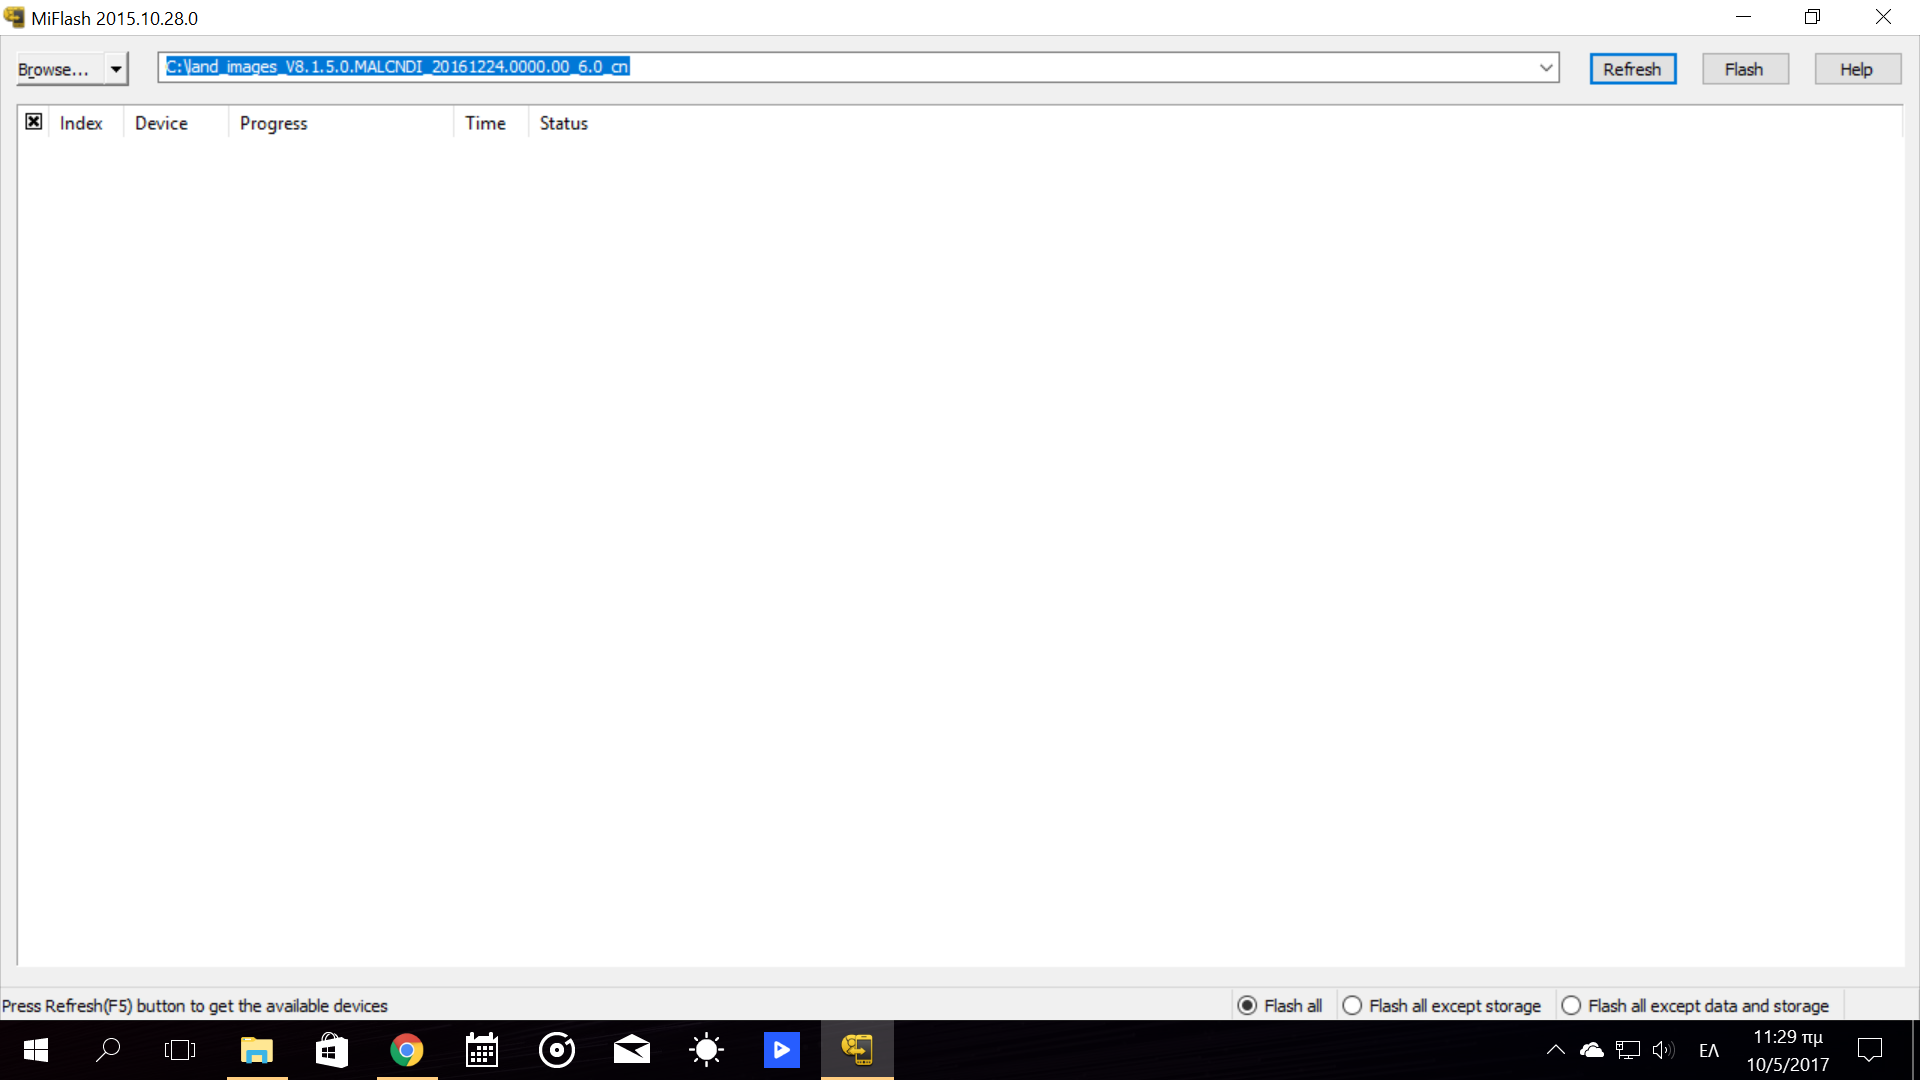Image resolution: width=1920 pixels, height=1080 pixels.
Task: Select Flash all except data and storage
Action: (1571, 1006)
